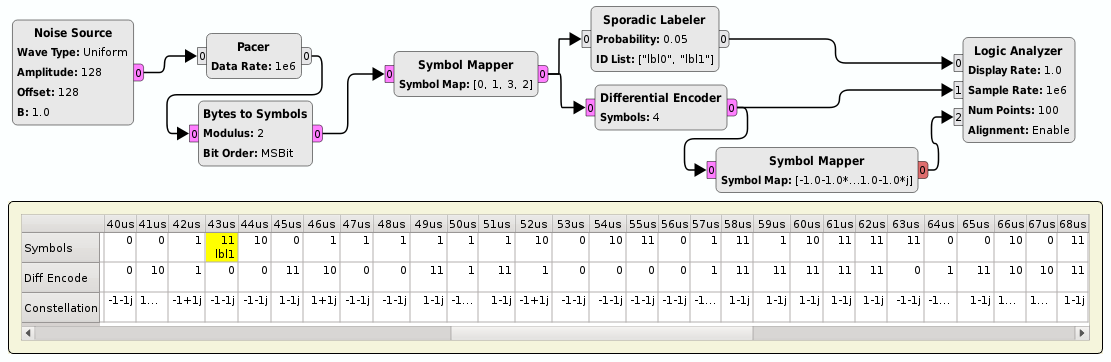1111x362 pixels.
Task: Click the Diff Encode cell '0' at 63us
Action: tap(906, 278)
